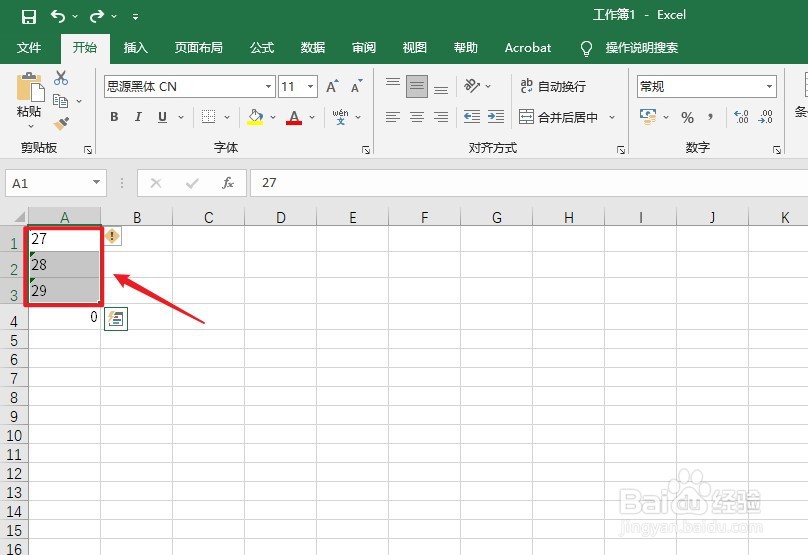The width and height of the screenshot is (808, 555).
Task: Open 合并后居中 options dropdown
Action: (612, 117)
